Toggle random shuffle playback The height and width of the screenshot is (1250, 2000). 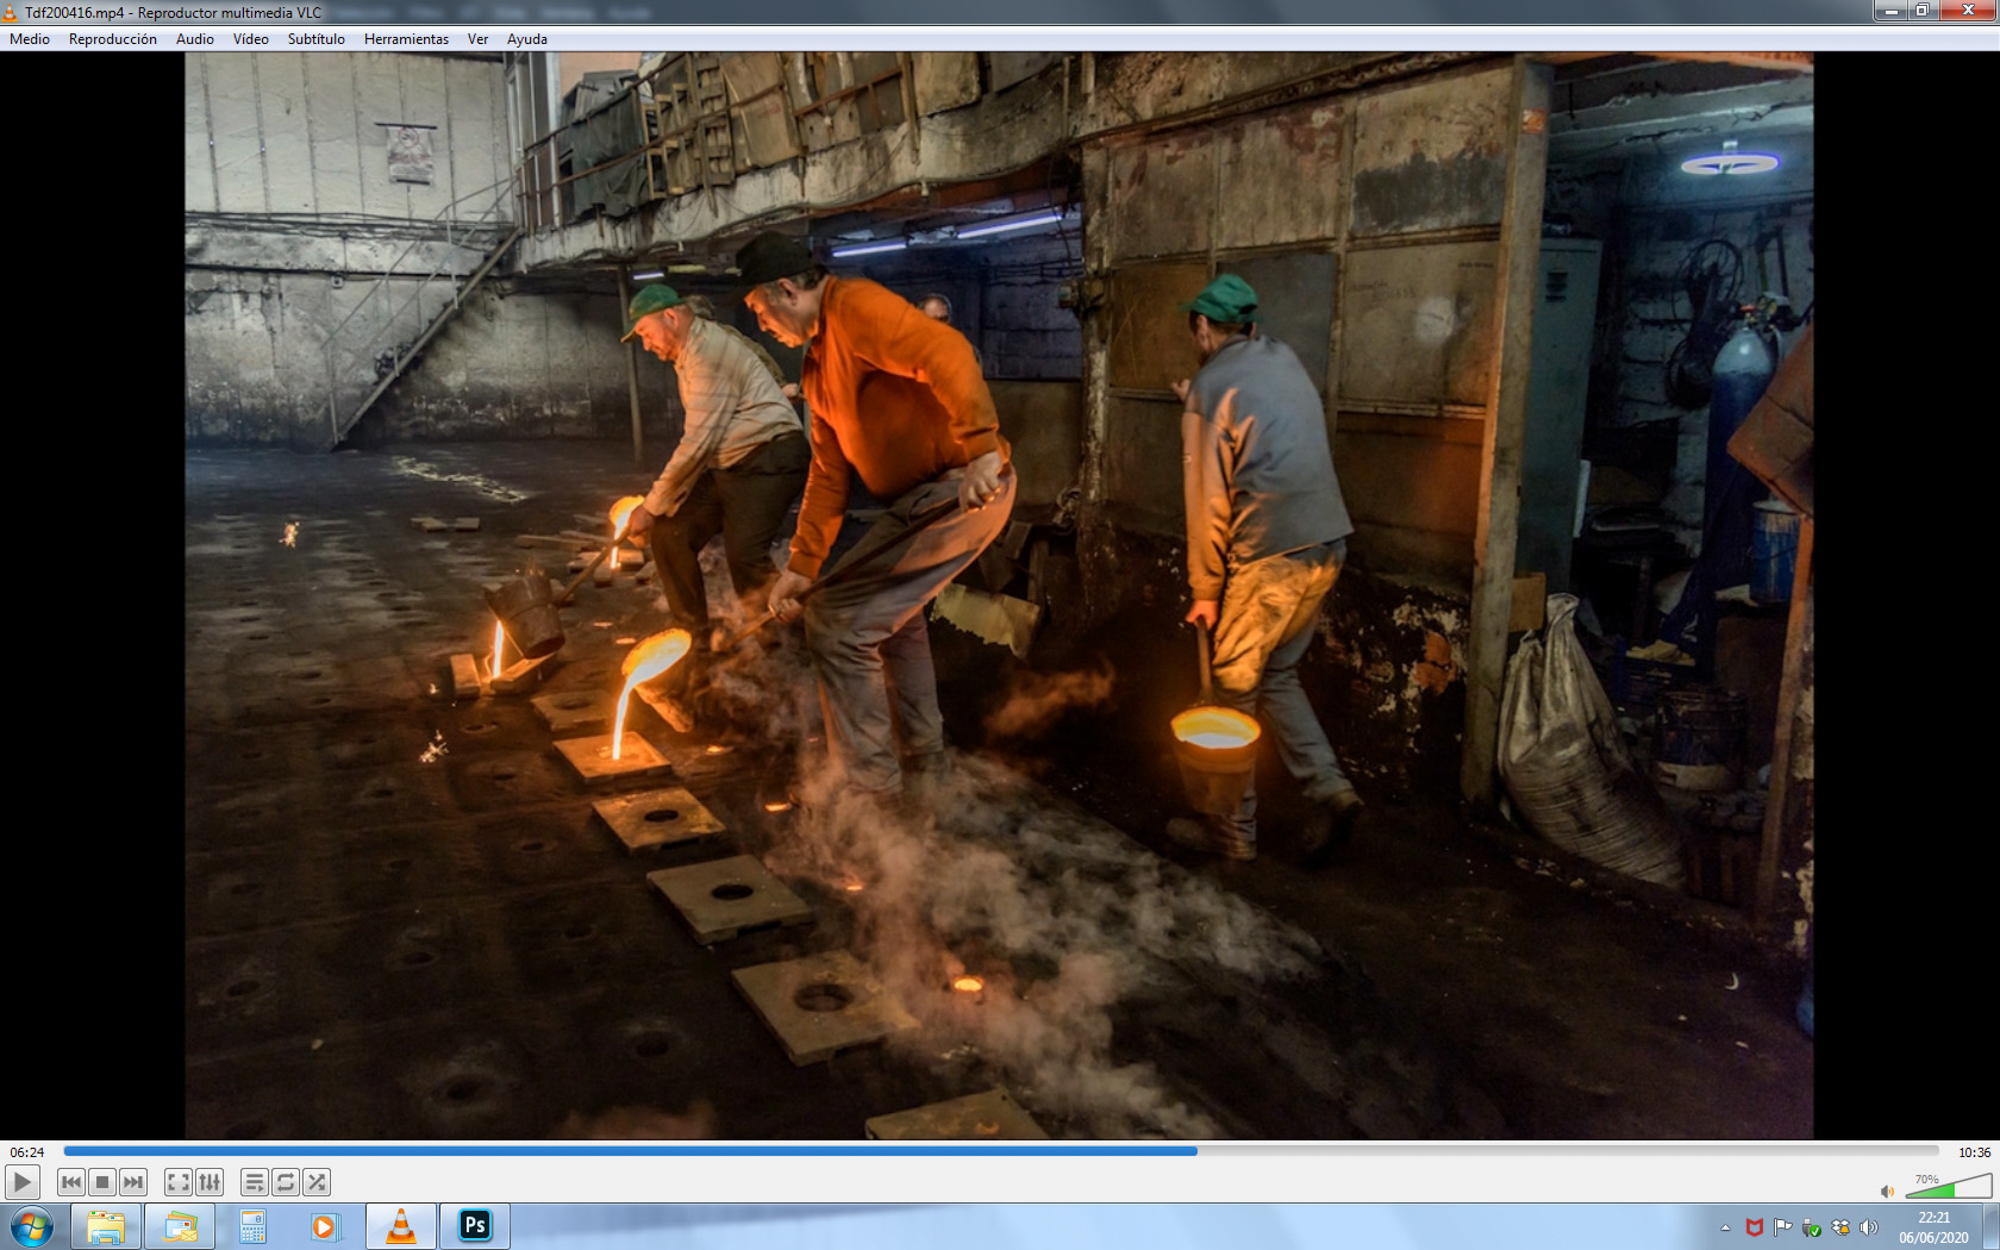[317, 1183]
